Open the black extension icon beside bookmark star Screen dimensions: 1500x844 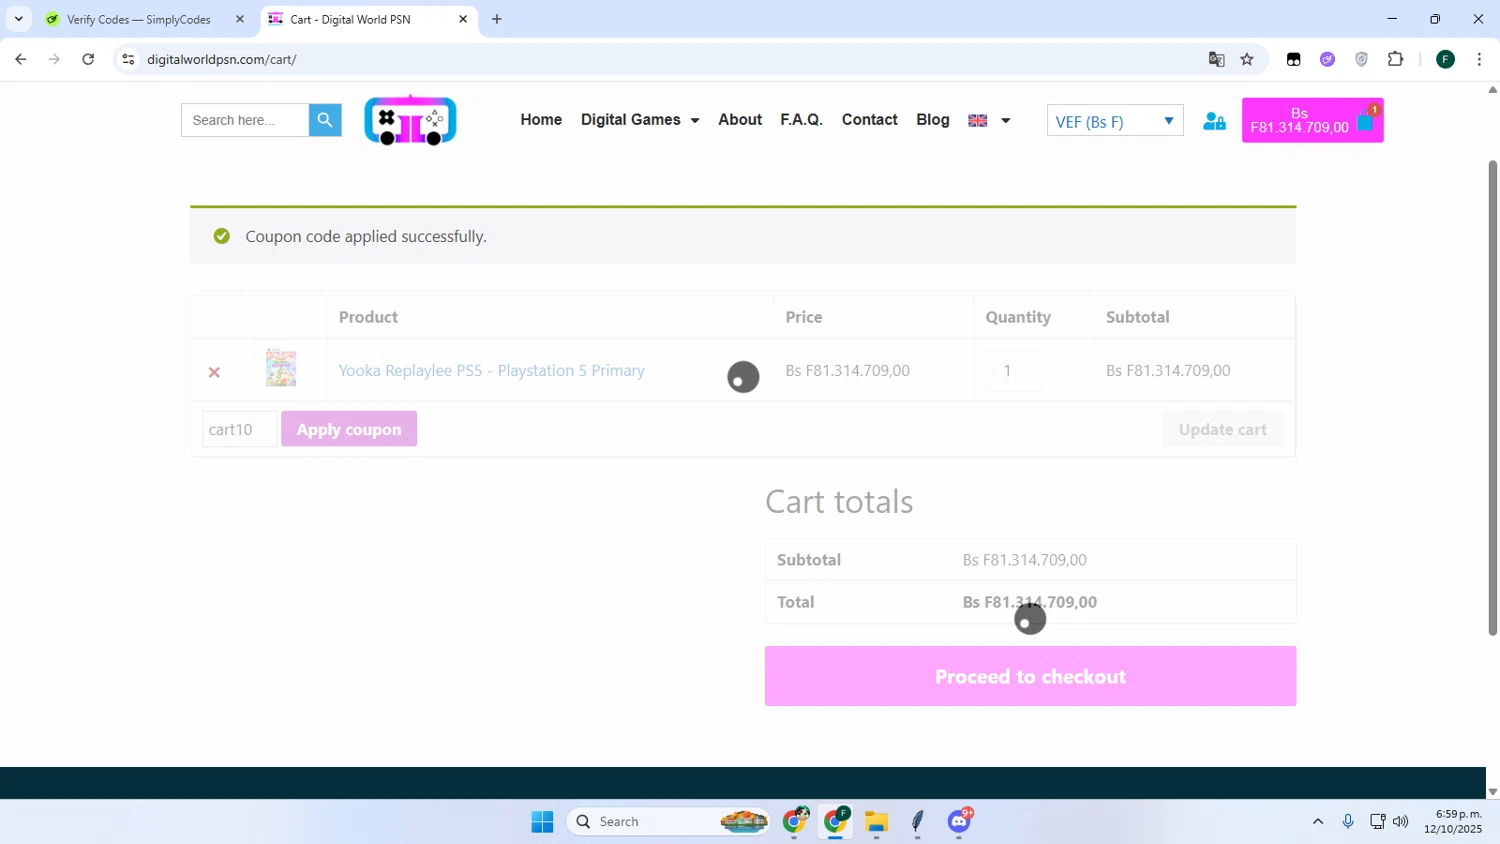tap(1293, 59)
